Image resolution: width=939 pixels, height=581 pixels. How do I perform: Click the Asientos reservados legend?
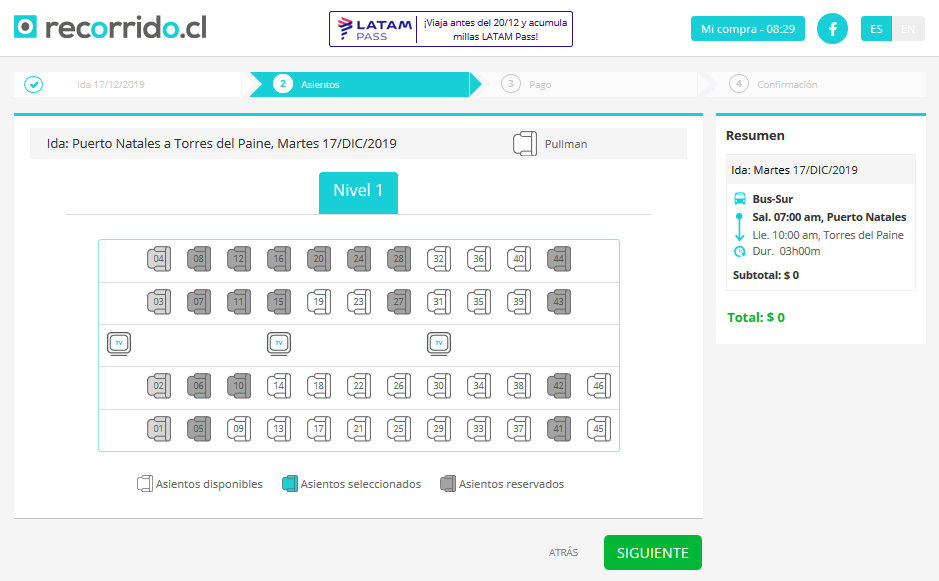(x=502, y=484)
